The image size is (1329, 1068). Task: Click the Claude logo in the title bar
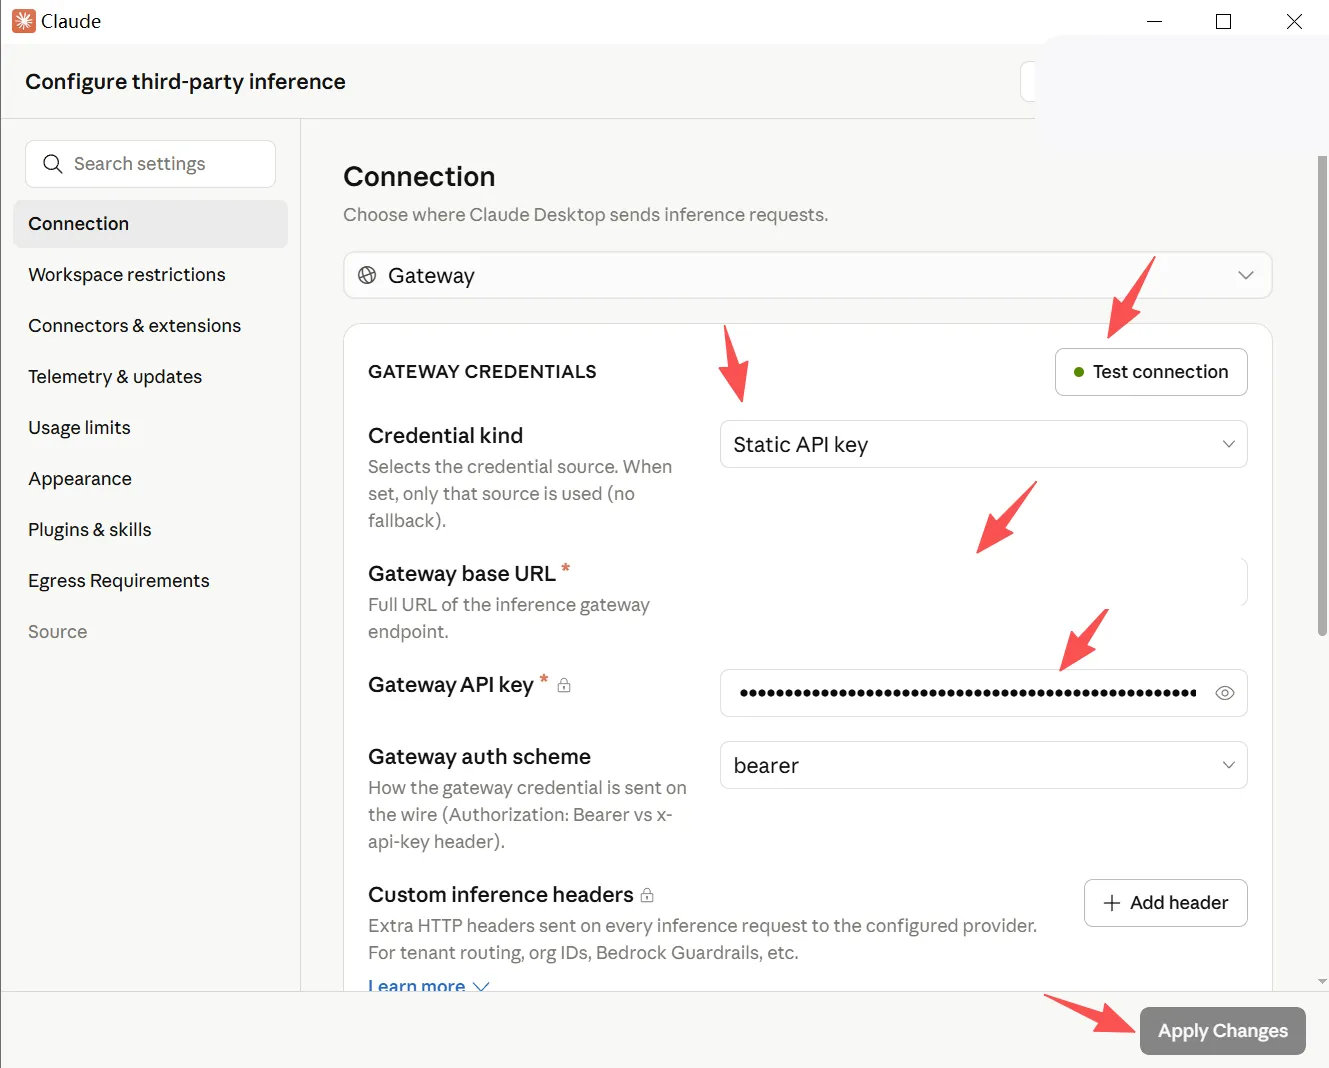(23, 21)
